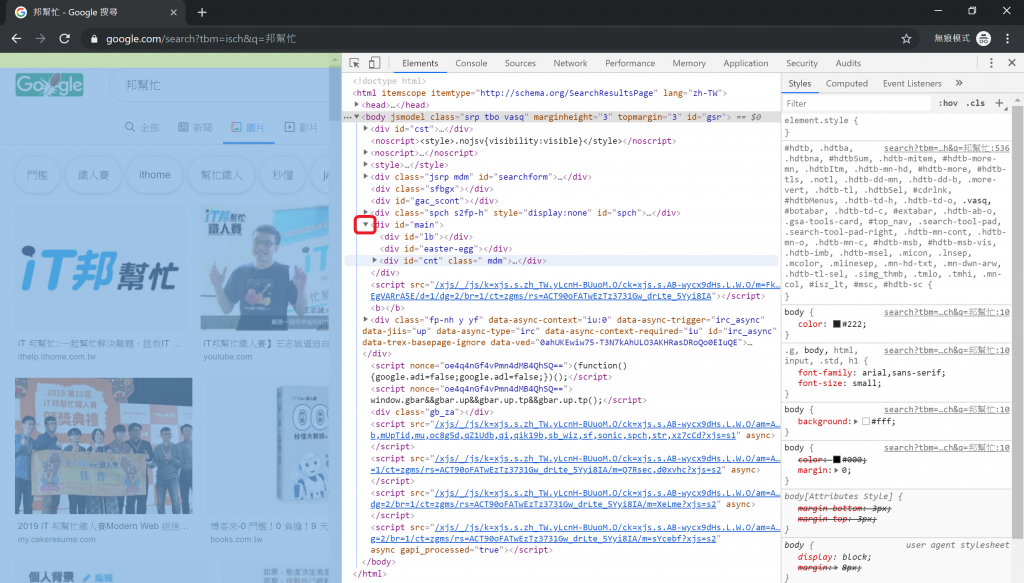Open the Application tab
The height and width of the screenshot is (583, 1024).
[x=745, y=63]
